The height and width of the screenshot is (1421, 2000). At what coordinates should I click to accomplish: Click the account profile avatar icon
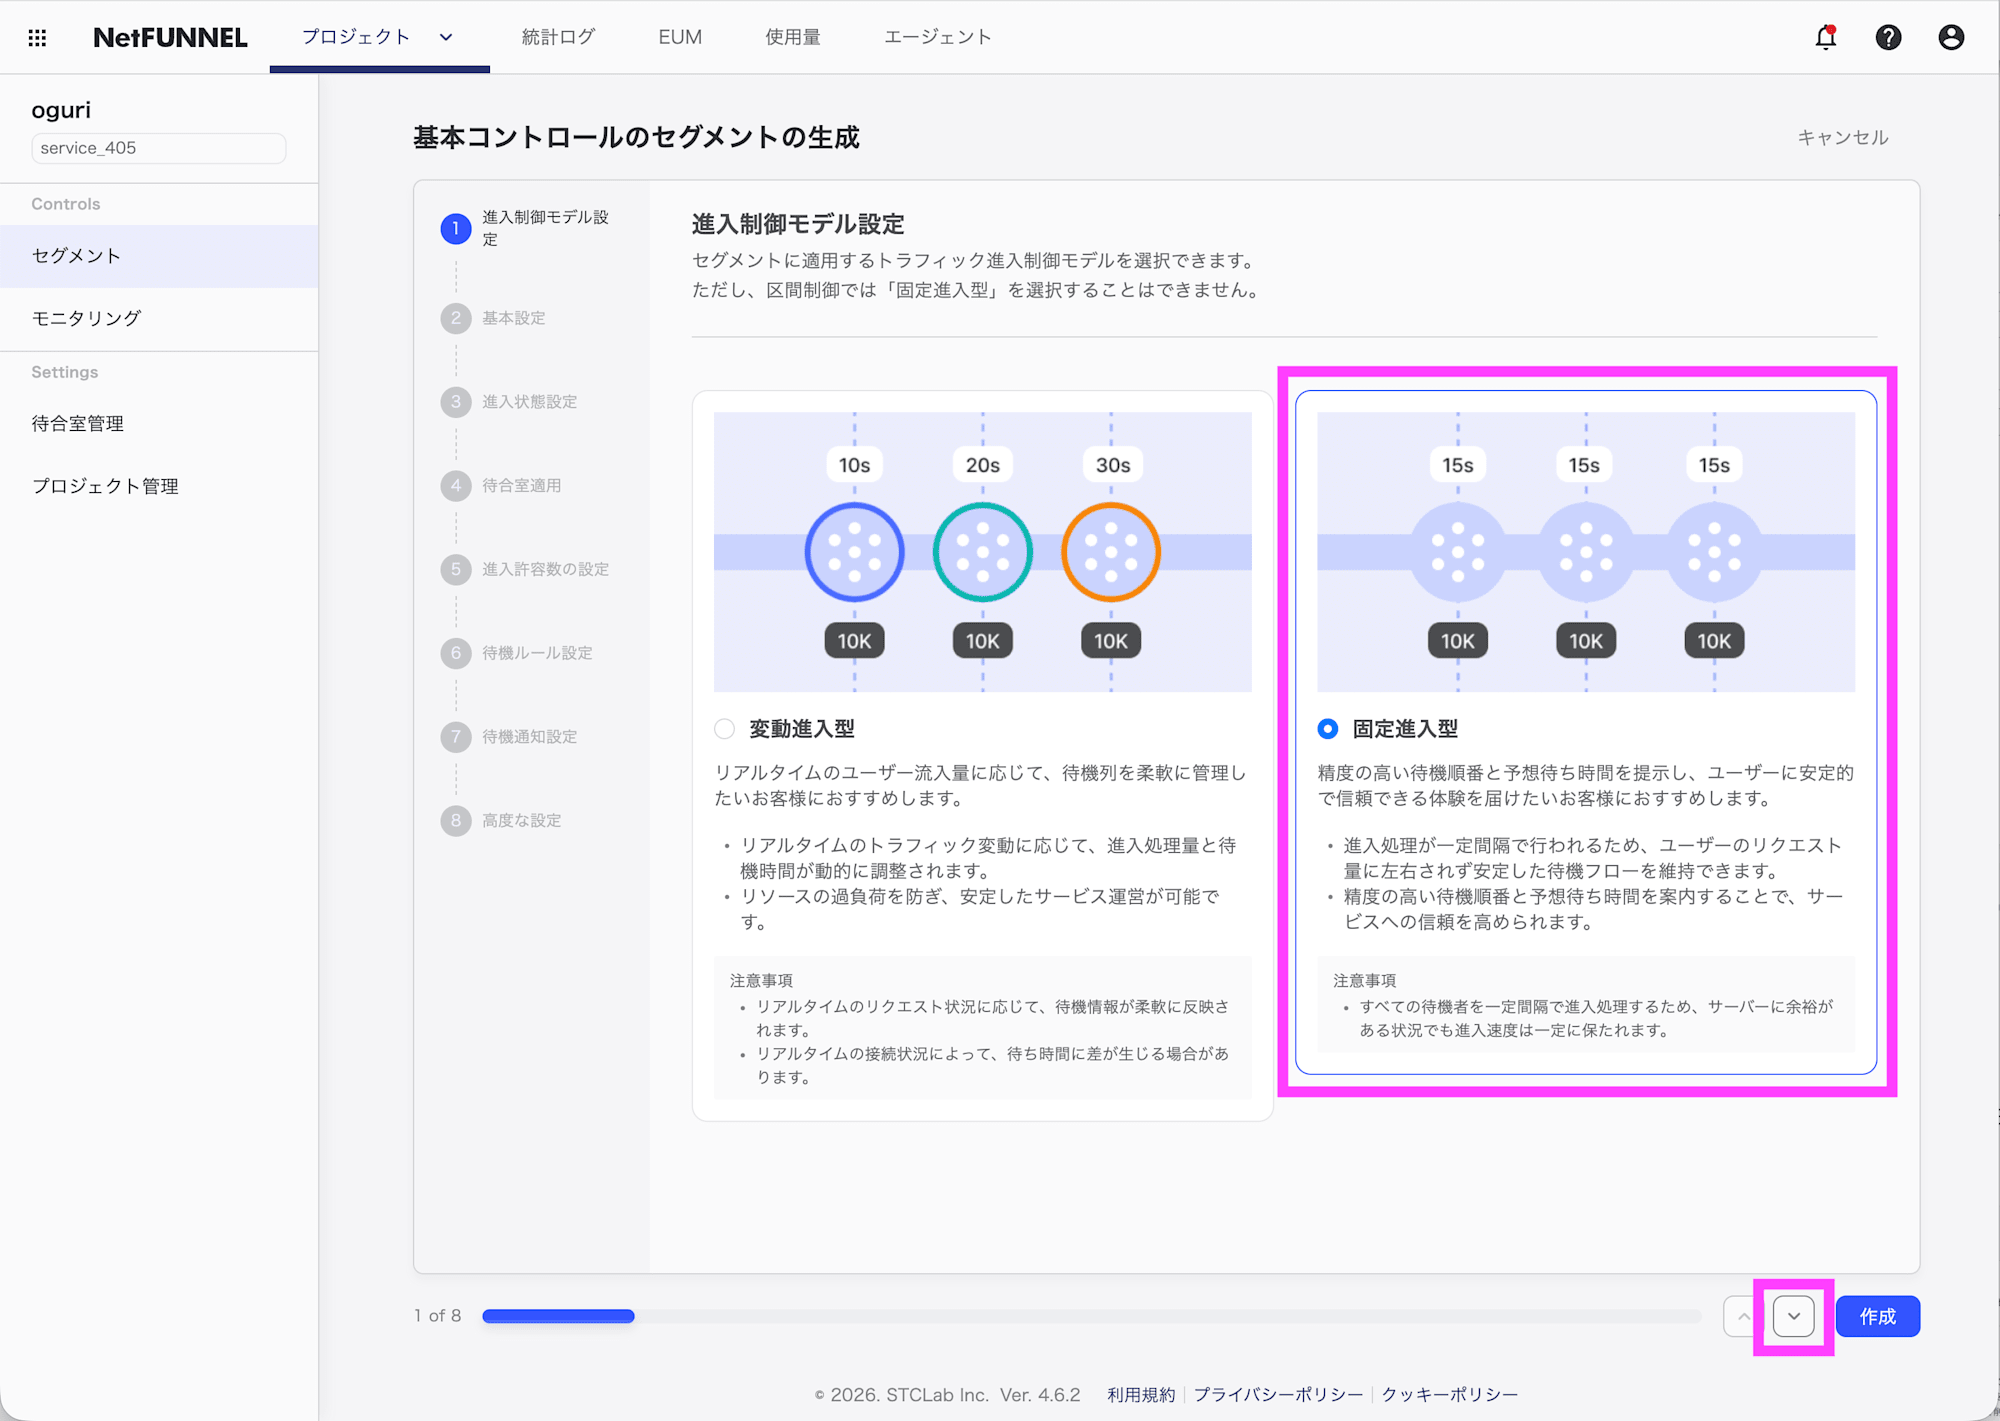pos(1950,37)
